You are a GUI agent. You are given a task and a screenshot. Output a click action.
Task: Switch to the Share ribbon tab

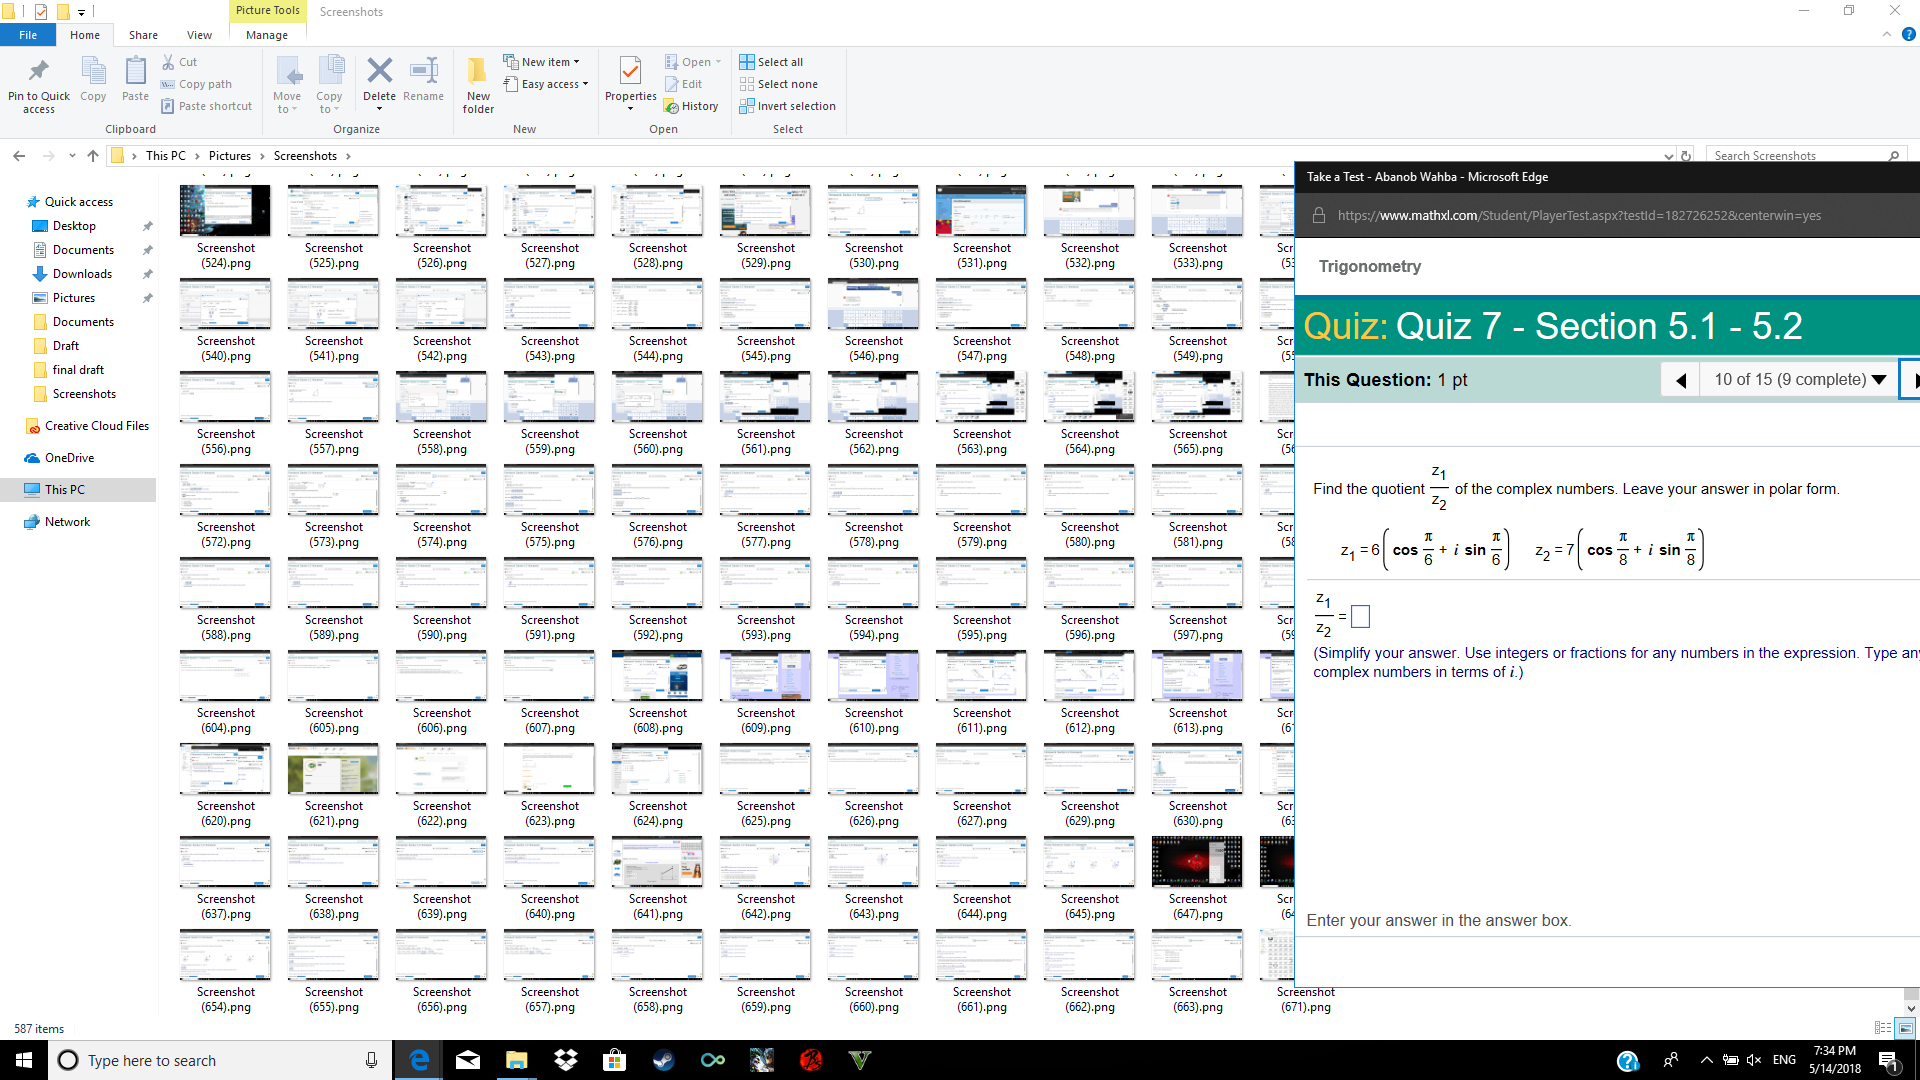(x=143, y=35)
